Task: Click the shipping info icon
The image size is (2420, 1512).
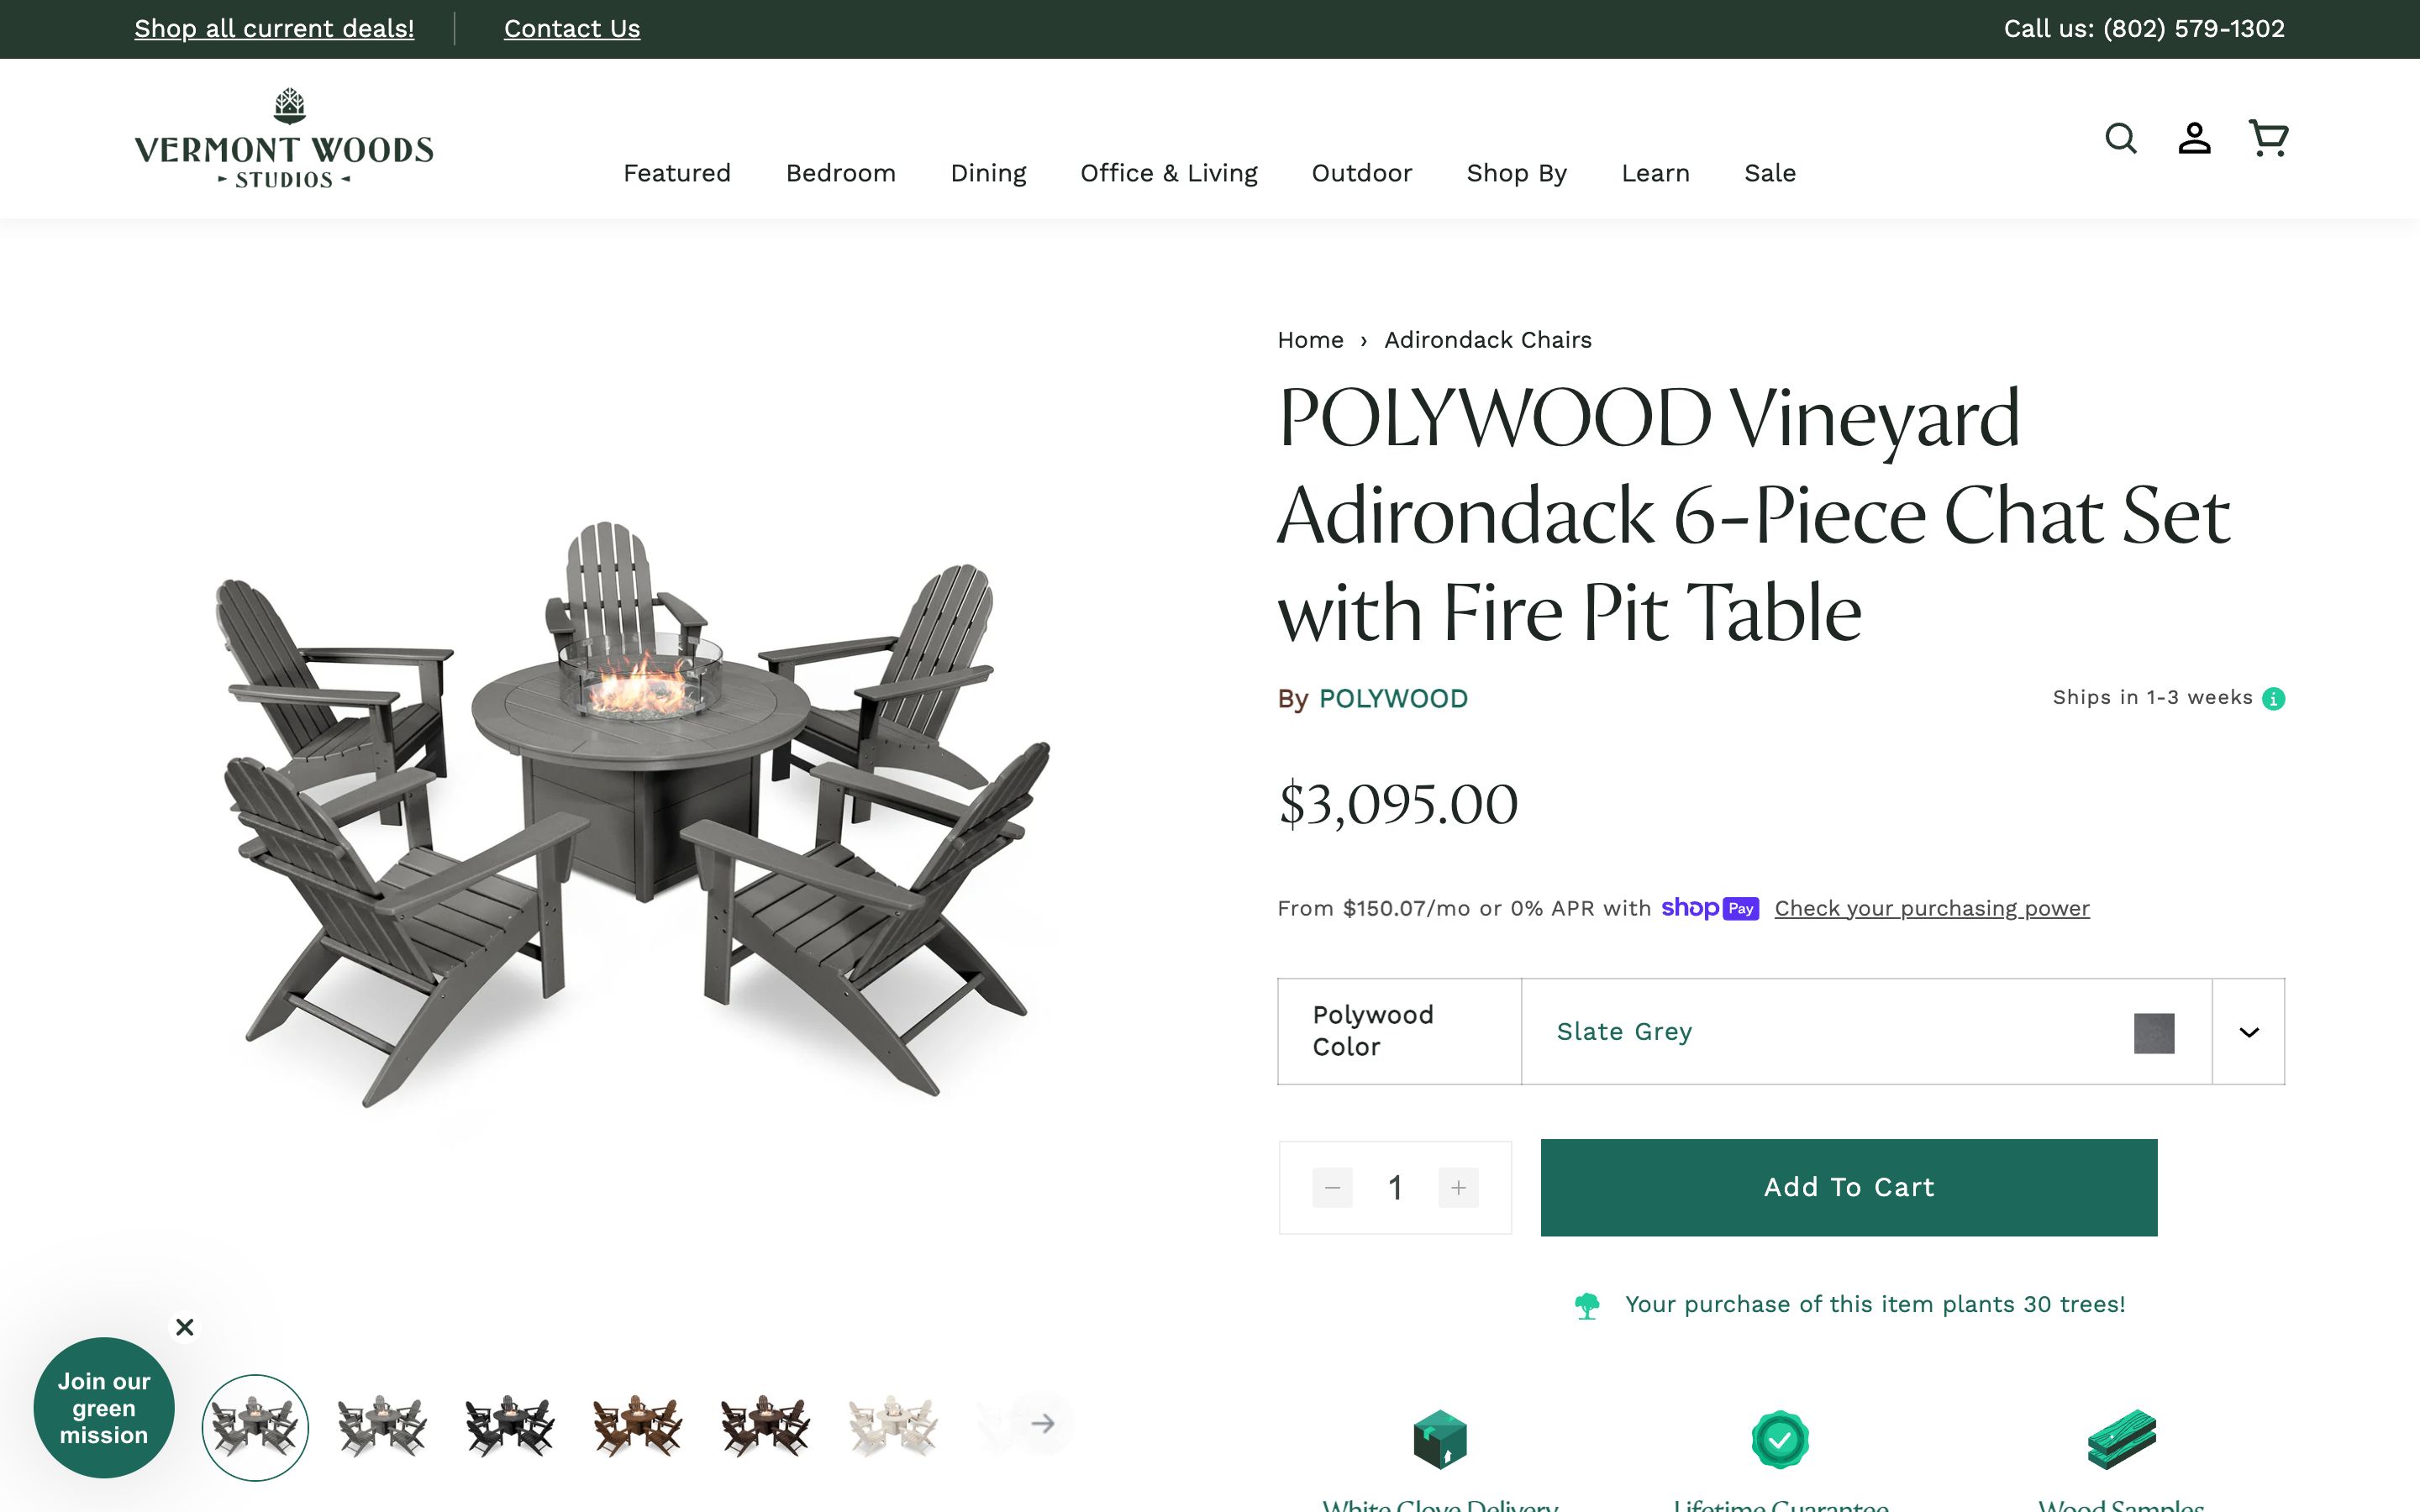Action: (x=2273, y=699)
